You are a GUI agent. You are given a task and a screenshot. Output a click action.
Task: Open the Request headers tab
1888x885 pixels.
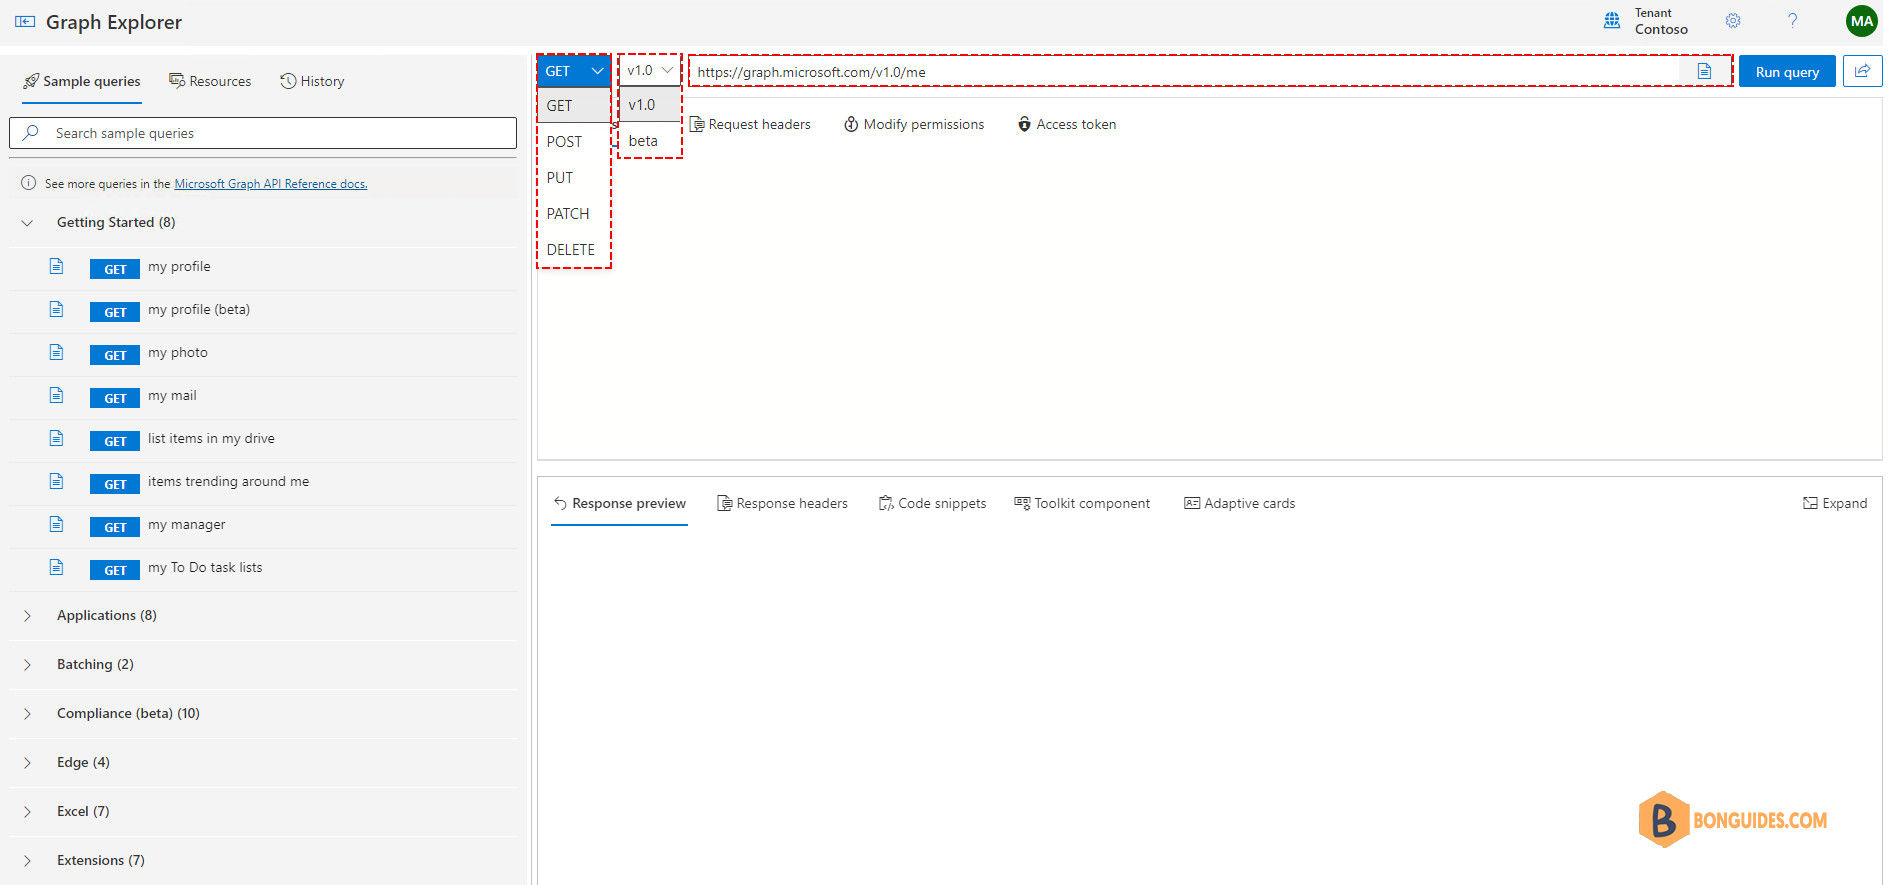(750, 124)
